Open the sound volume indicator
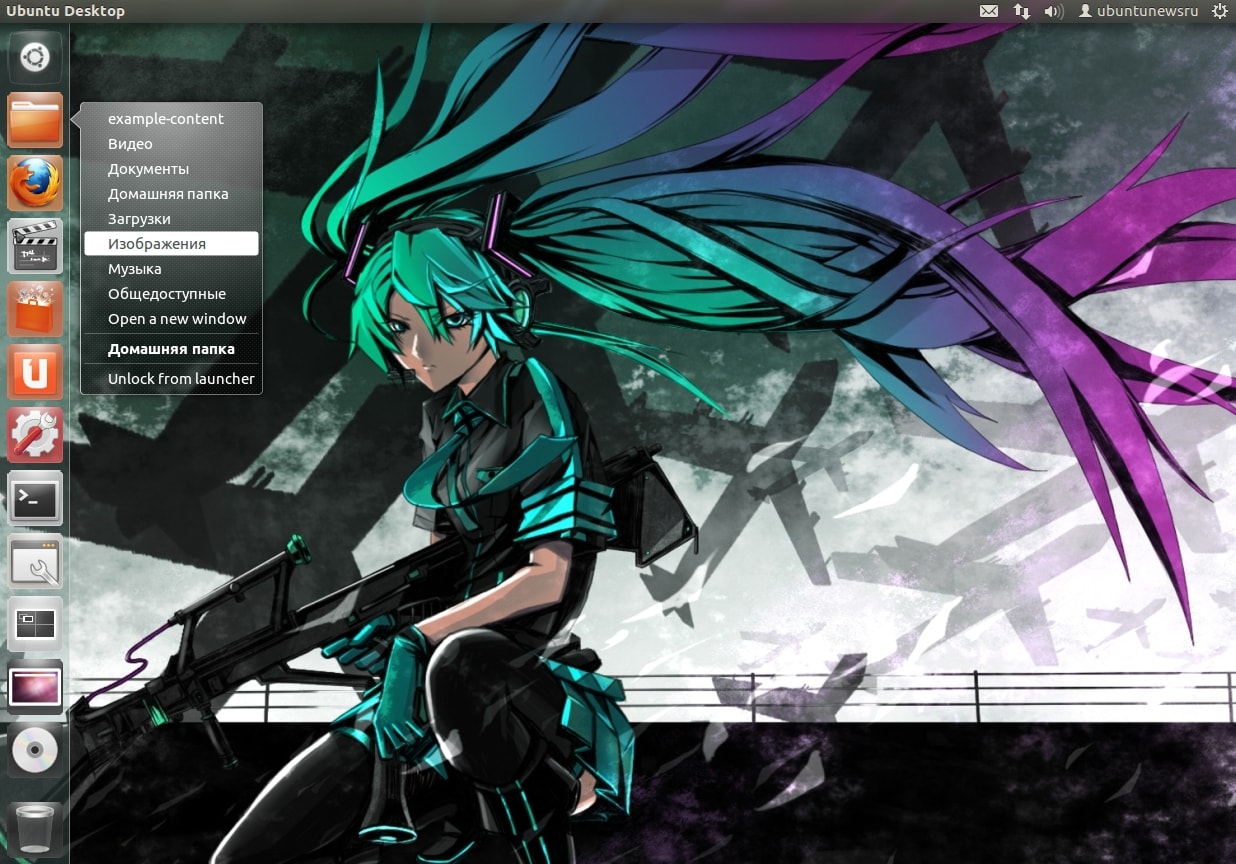1236x864 pixels. pyautogui.click(x=1053, y=11)
